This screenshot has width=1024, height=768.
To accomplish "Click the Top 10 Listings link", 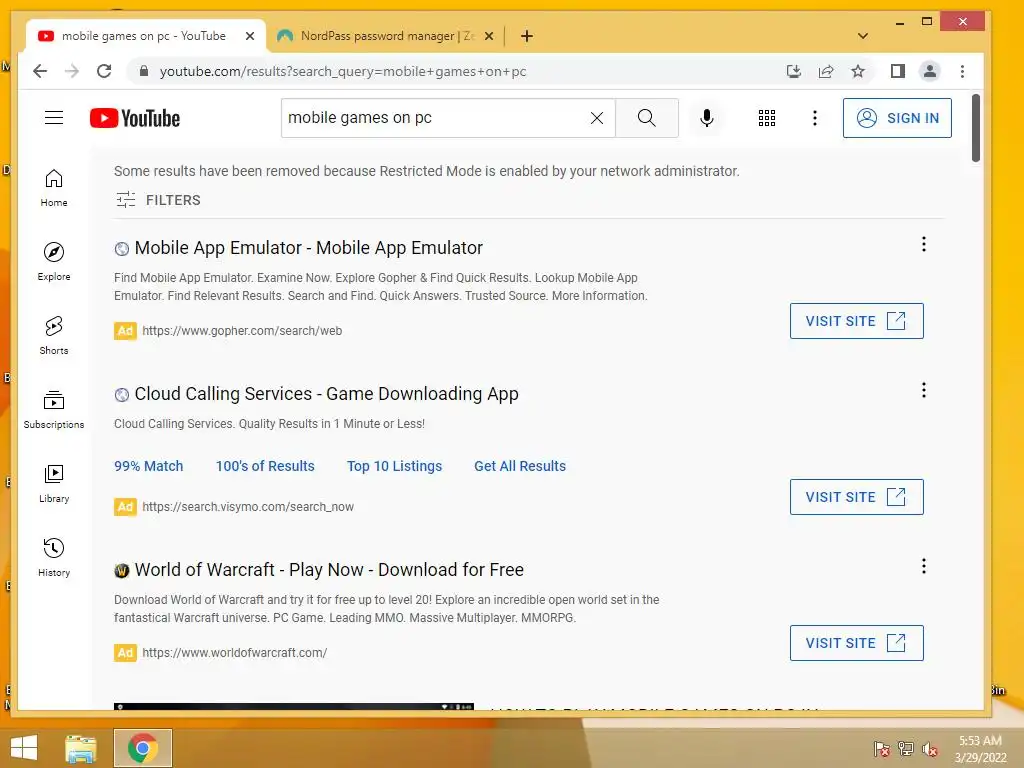I will tap(394, 466).
